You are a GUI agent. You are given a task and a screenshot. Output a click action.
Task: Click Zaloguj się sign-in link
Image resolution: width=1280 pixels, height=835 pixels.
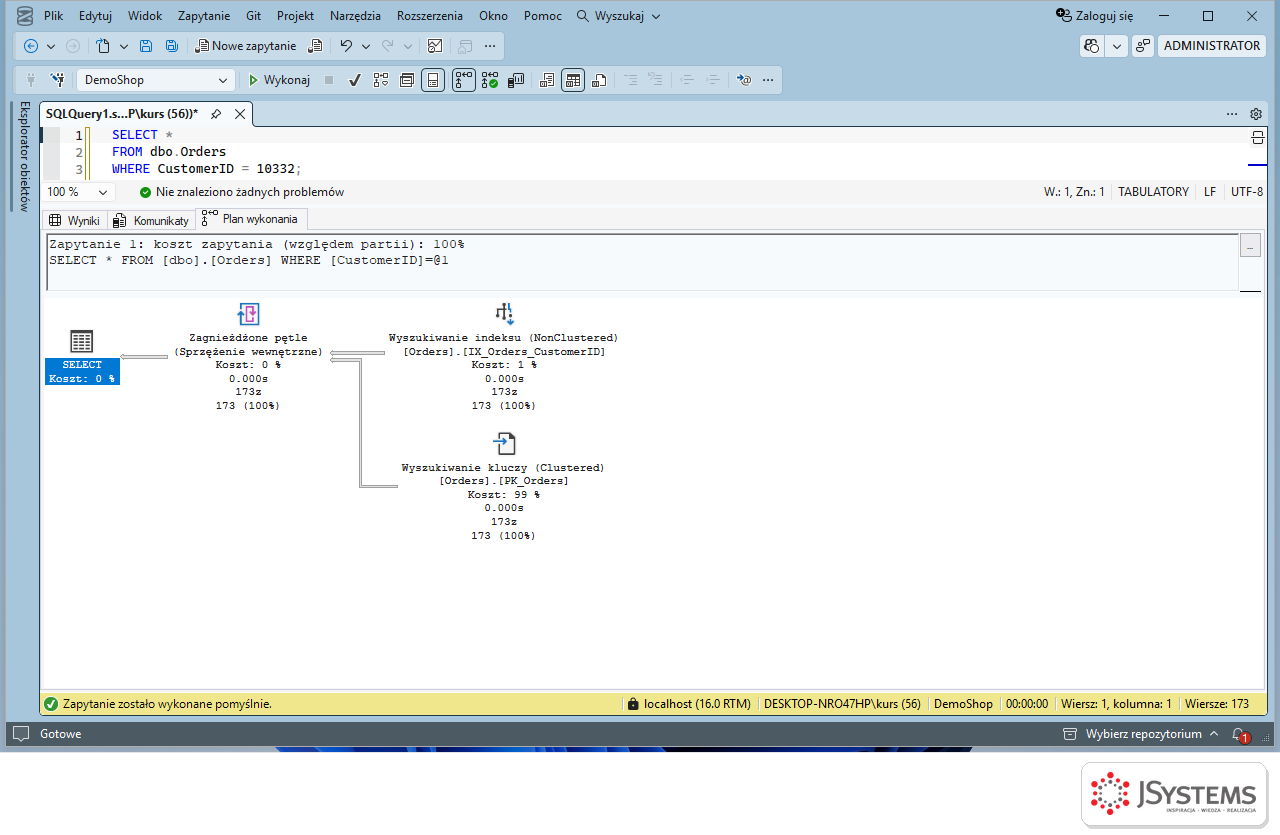(1095, 16)
